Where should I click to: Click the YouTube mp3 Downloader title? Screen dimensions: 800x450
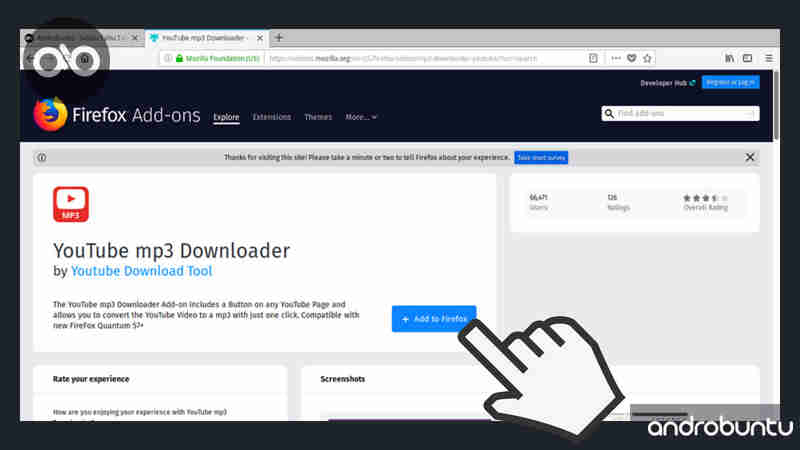coord(171,251)
